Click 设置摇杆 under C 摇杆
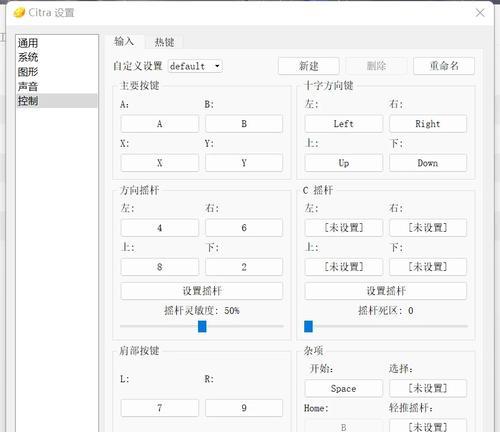This screenshot has width=500, height=432. click(x=386, y=291)
